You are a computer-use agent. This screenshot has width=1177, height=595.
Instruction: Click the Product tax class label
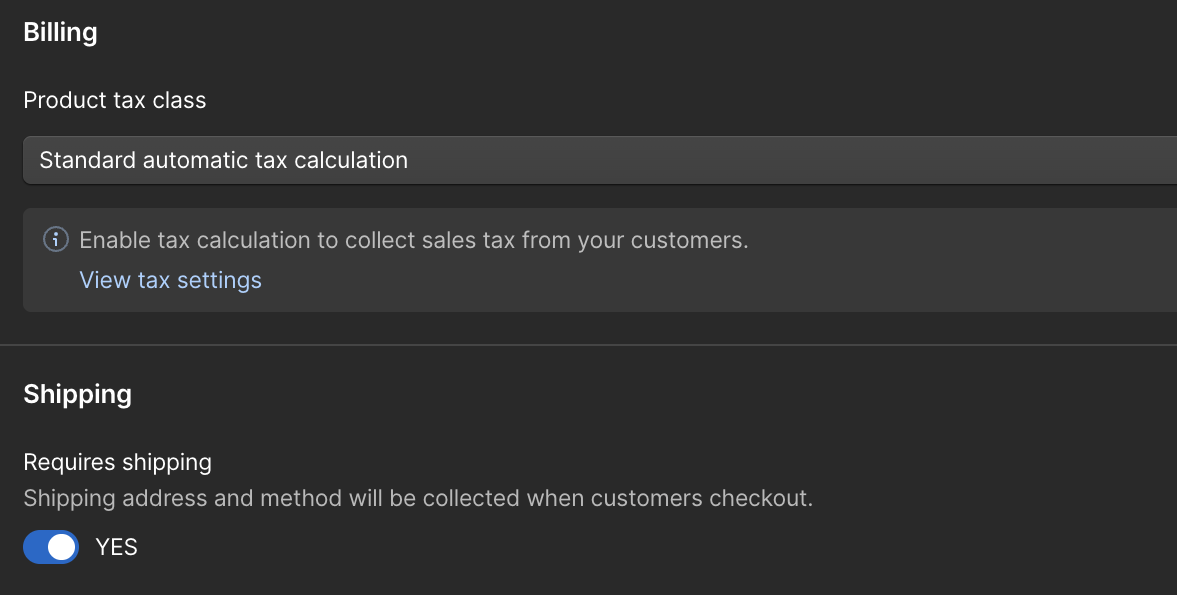pos(115,100)
